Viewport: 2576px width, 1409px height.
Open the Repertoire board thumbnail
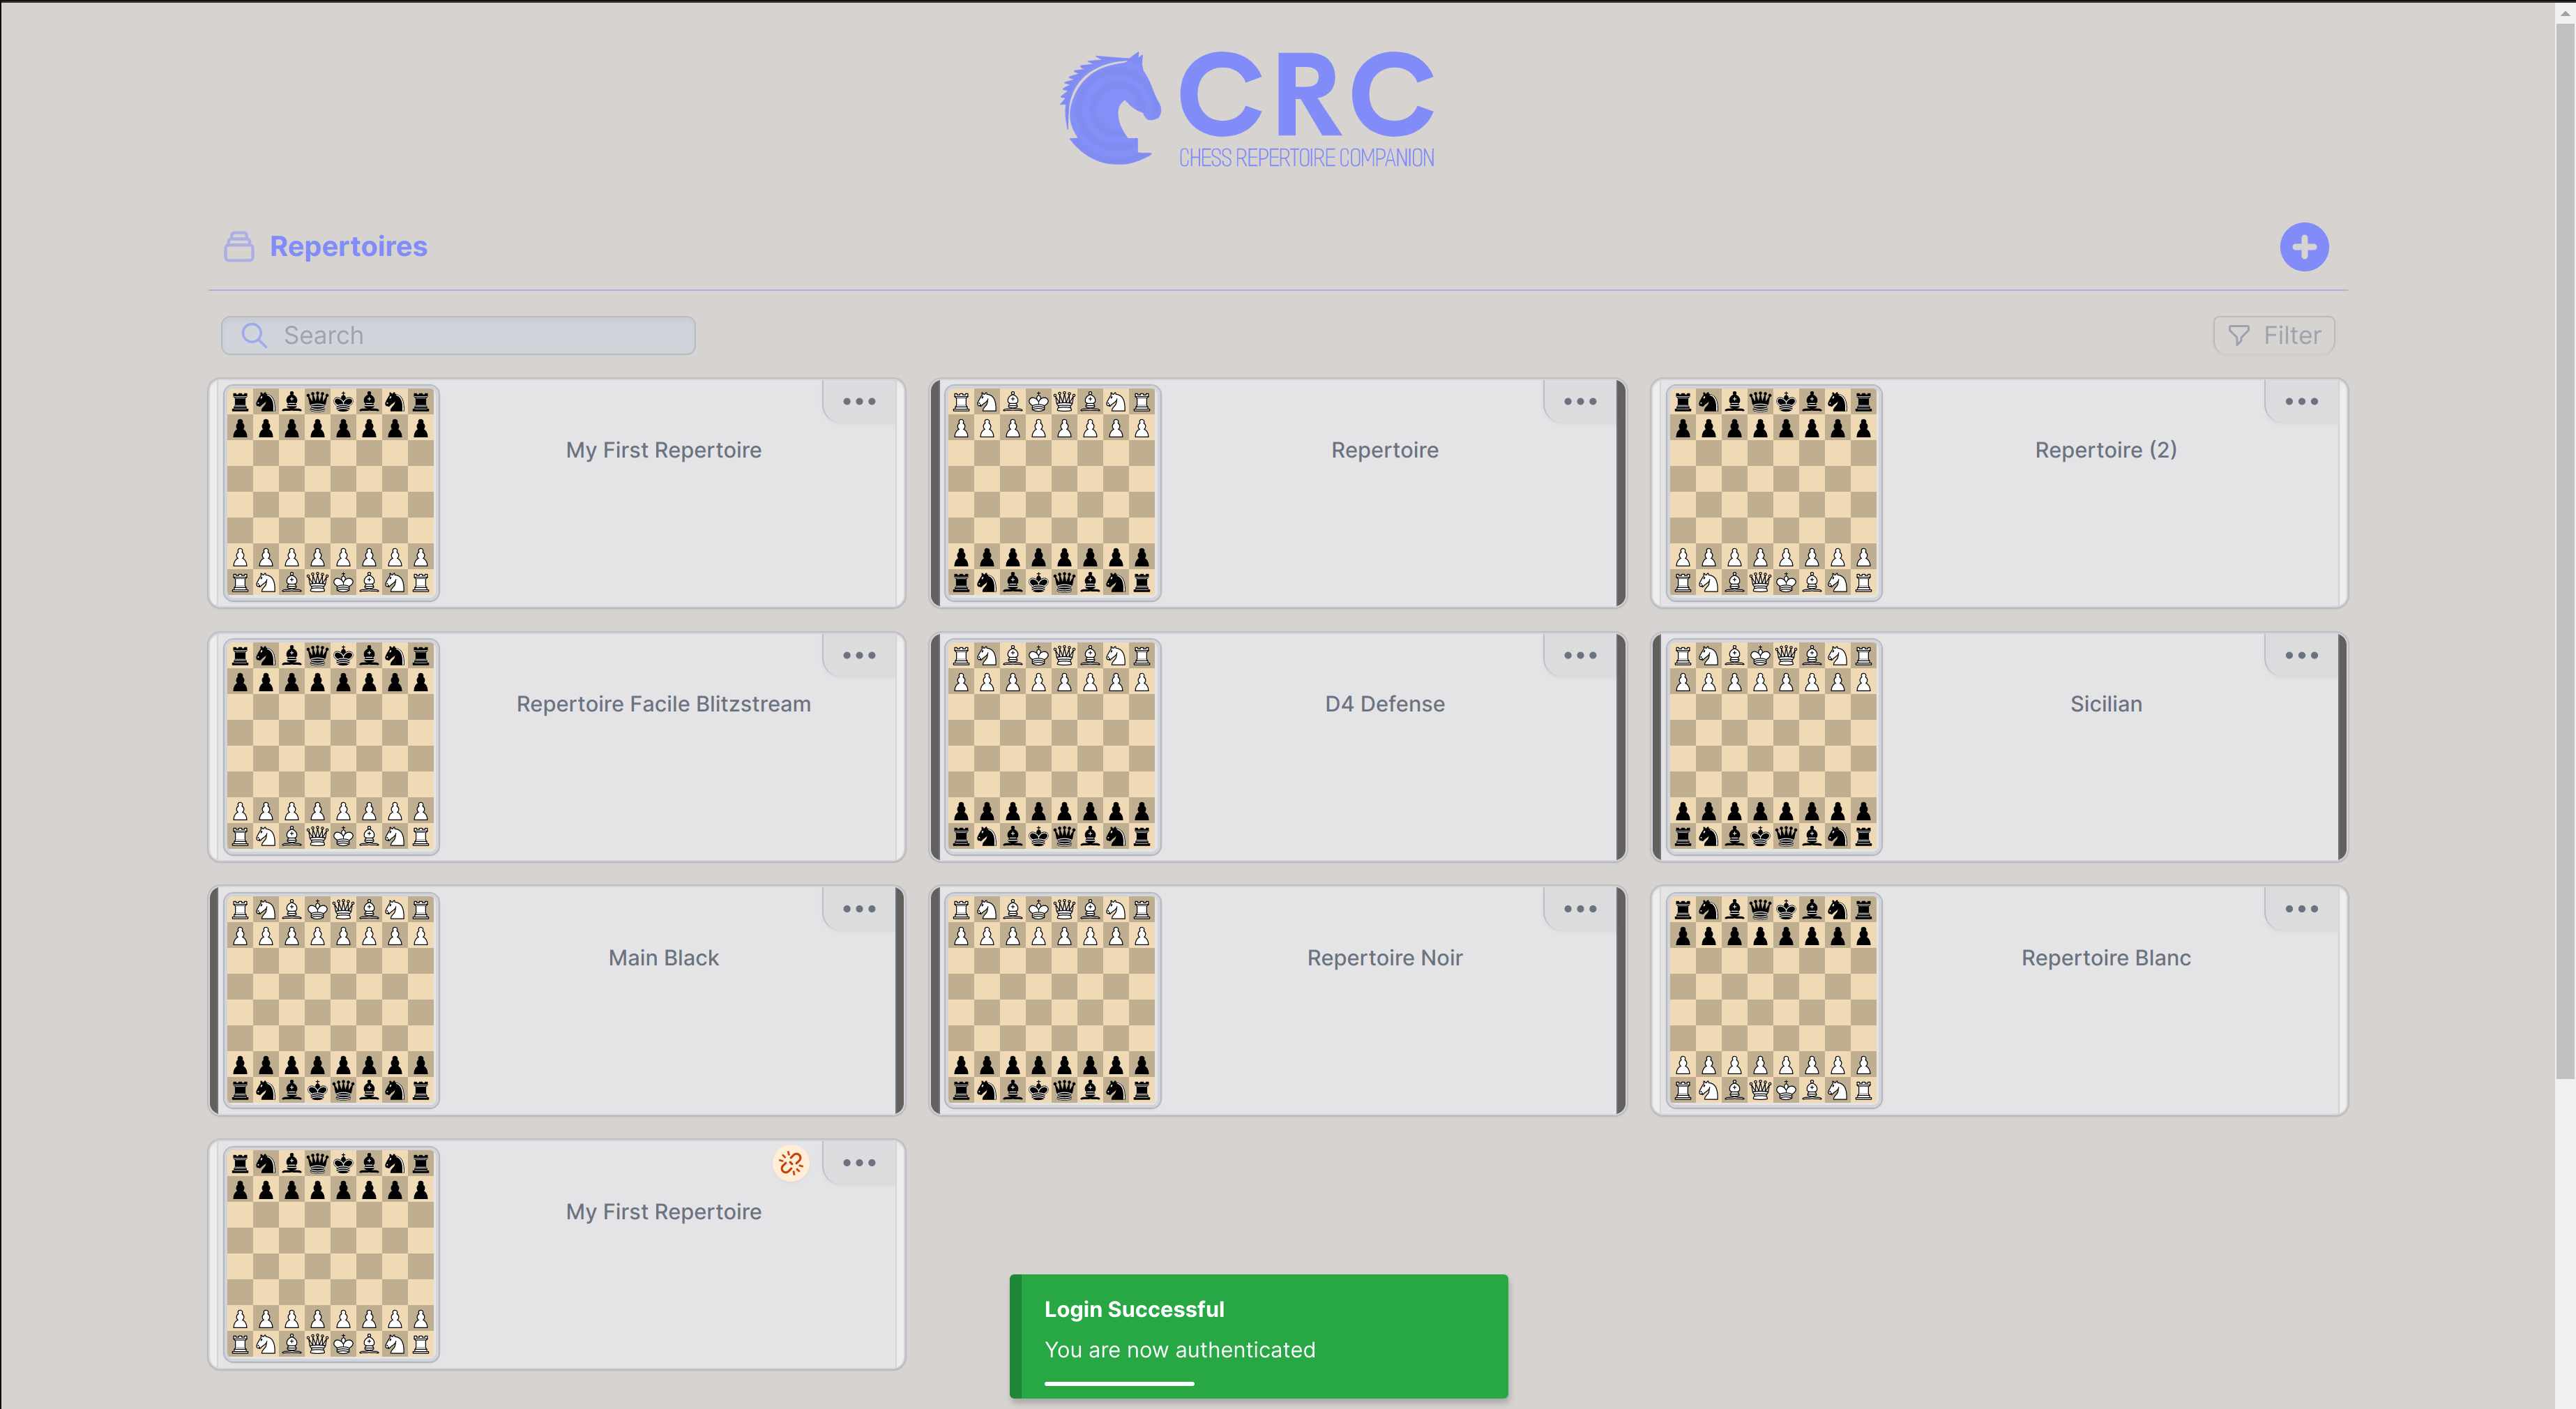(x=1052, y=492)
